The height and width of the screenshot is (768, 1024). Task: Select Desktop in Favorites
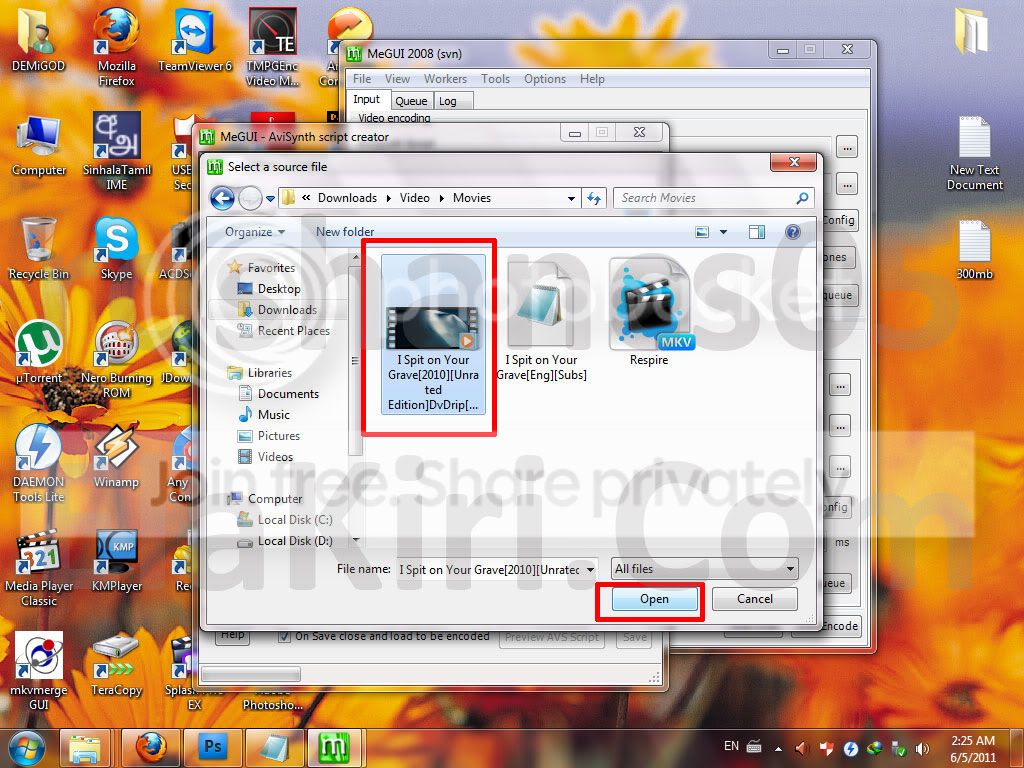point(268,289)
